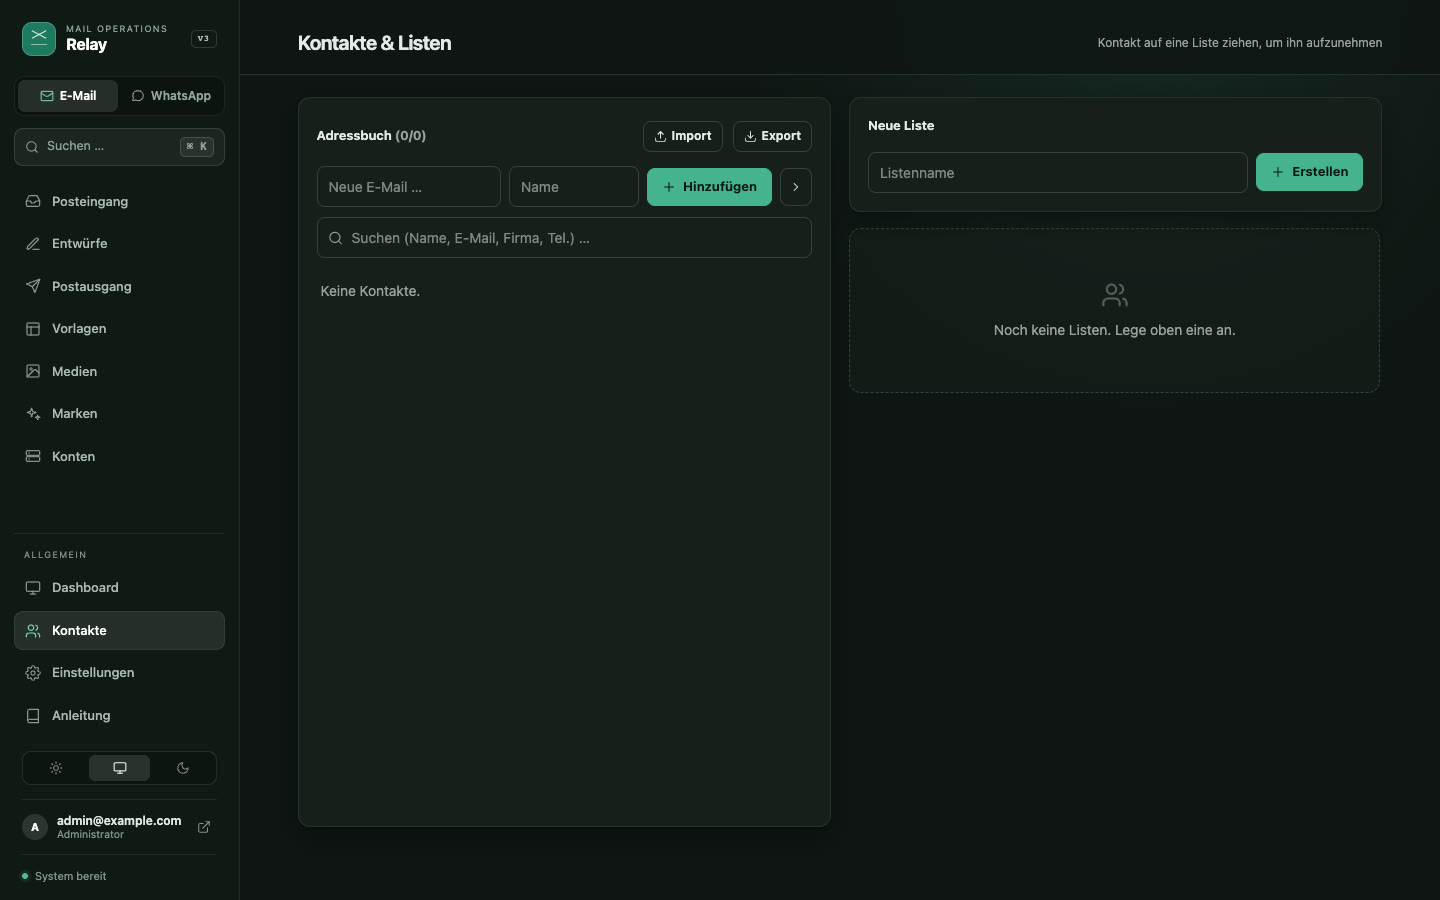Viewport: 1440px width, 900px height.
Task: Click the Entwürfe pencil icon
Action: click(33, 244)
